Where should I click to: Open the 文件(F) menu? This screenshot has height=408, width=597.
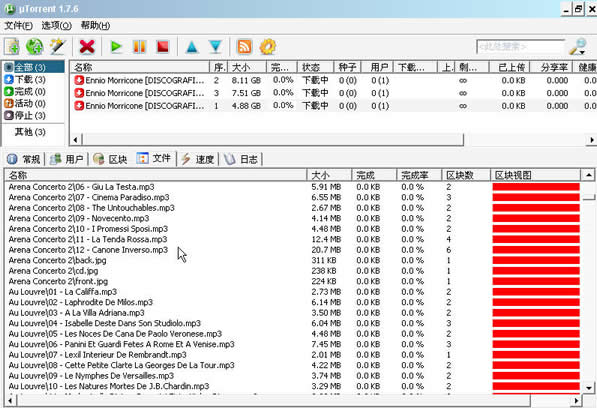coord(18,26)
